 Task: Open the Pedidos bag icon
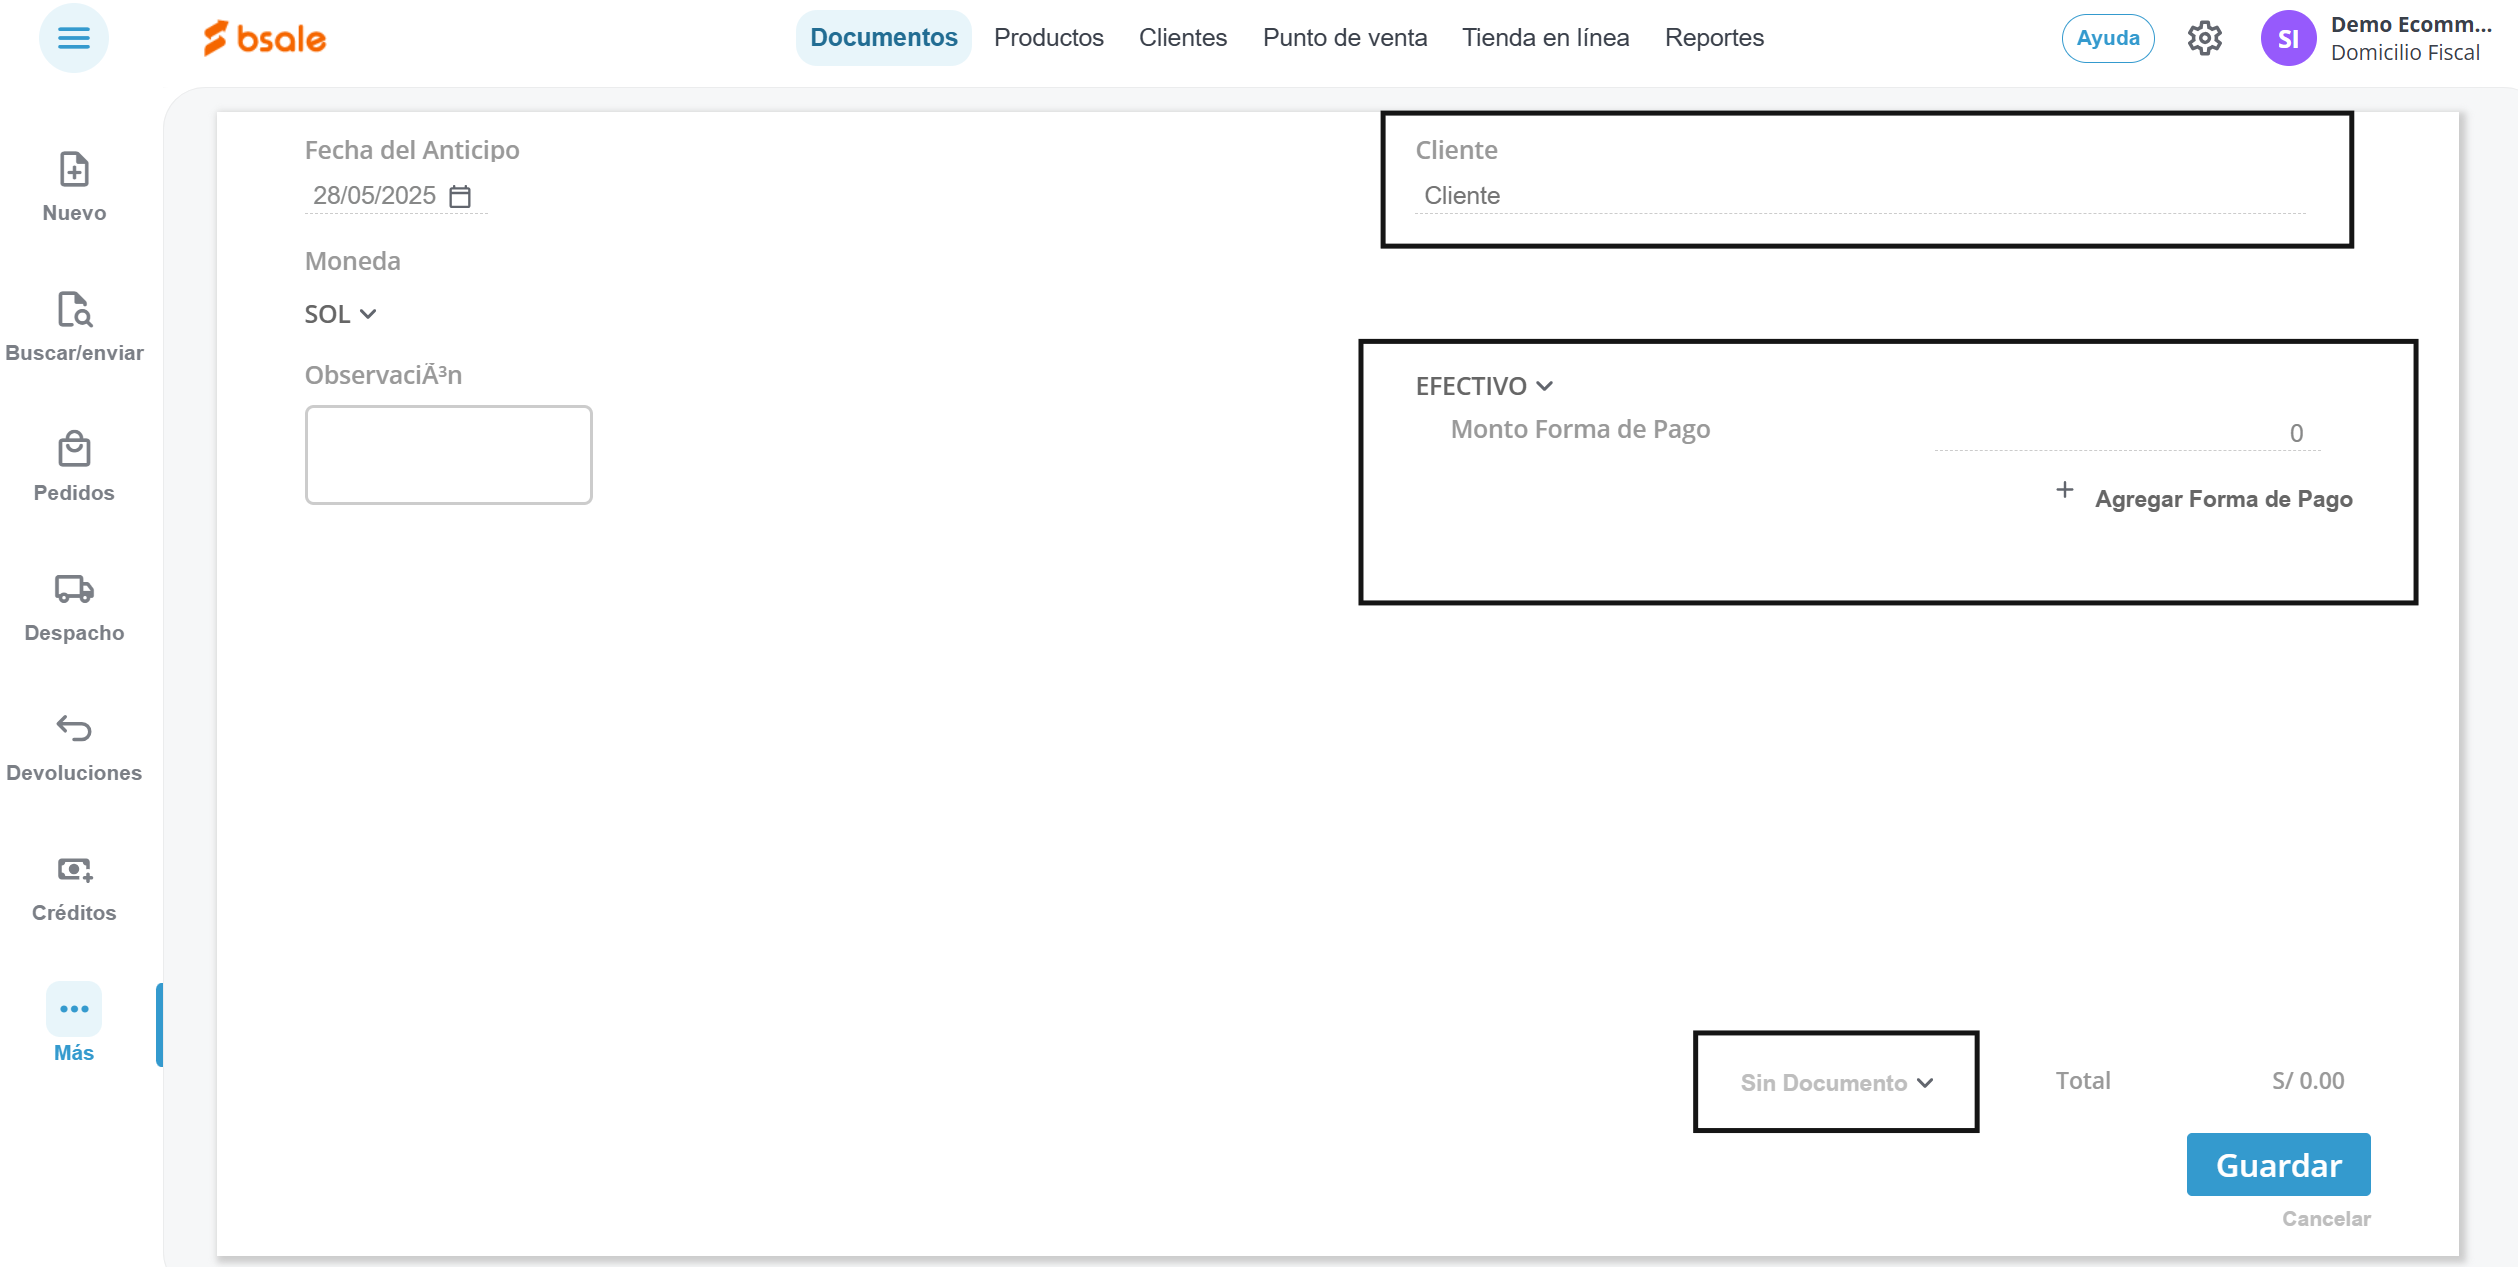(x=74, y=450)
